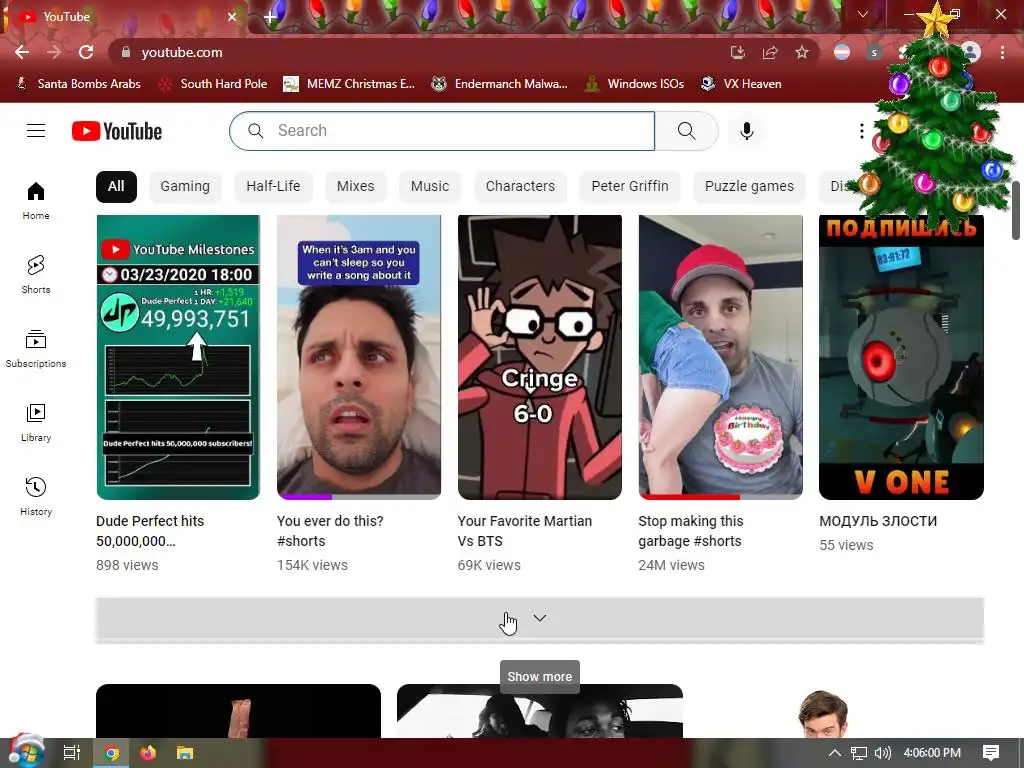Image resolution: width=1024 pixels, height=768 pixels.
Task: Select the All filter chip
Action: pos(116,187)
